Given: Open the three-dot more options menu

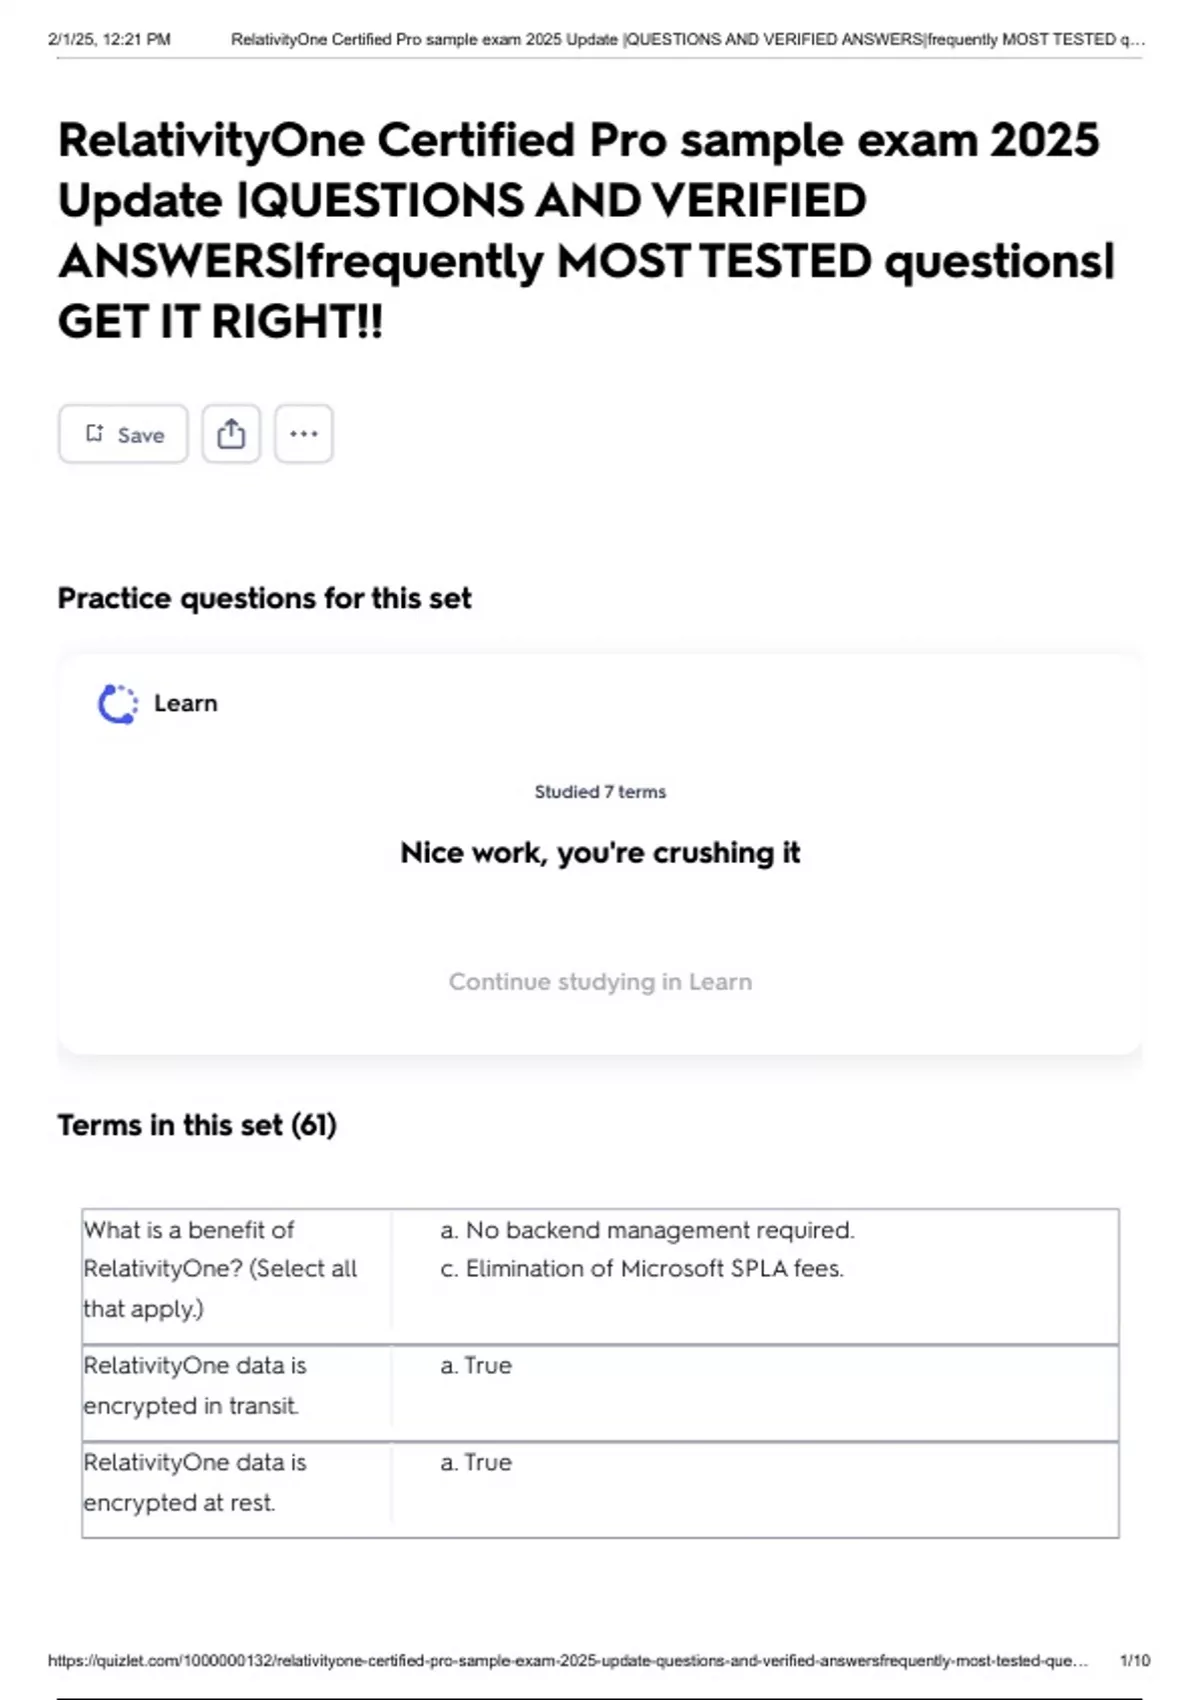Looking at the screenshot, I should [303, 434].
